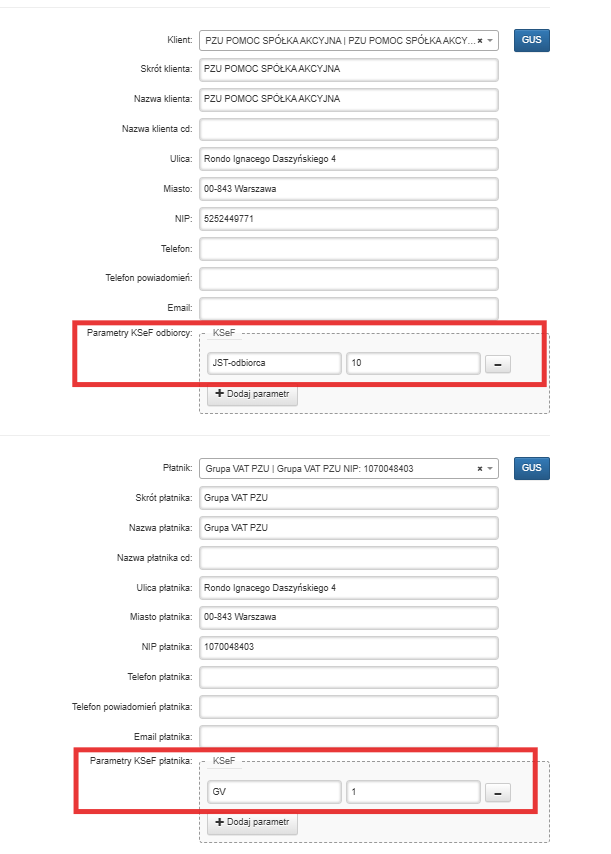
Task: Remove the GV KSeF parameter
Action: pos(496,792)
